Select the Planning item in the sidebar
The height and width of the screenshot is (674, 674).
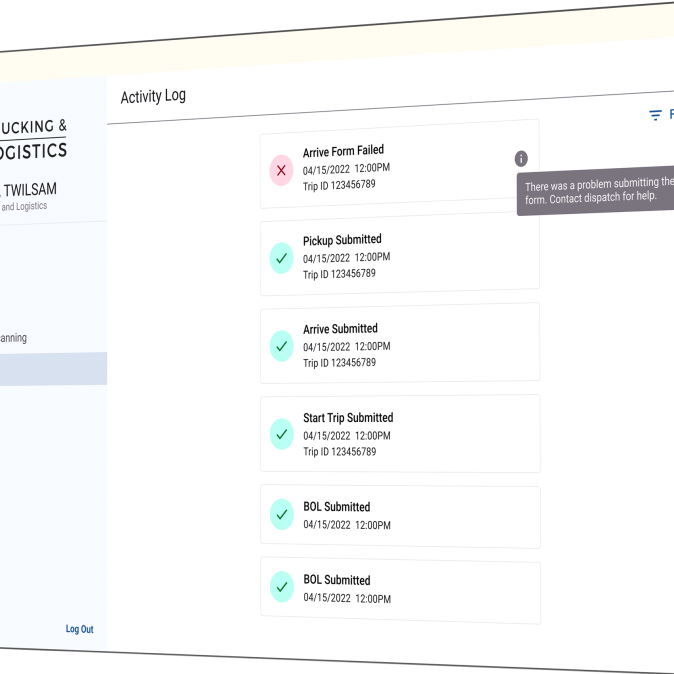(x=14, y=338)
